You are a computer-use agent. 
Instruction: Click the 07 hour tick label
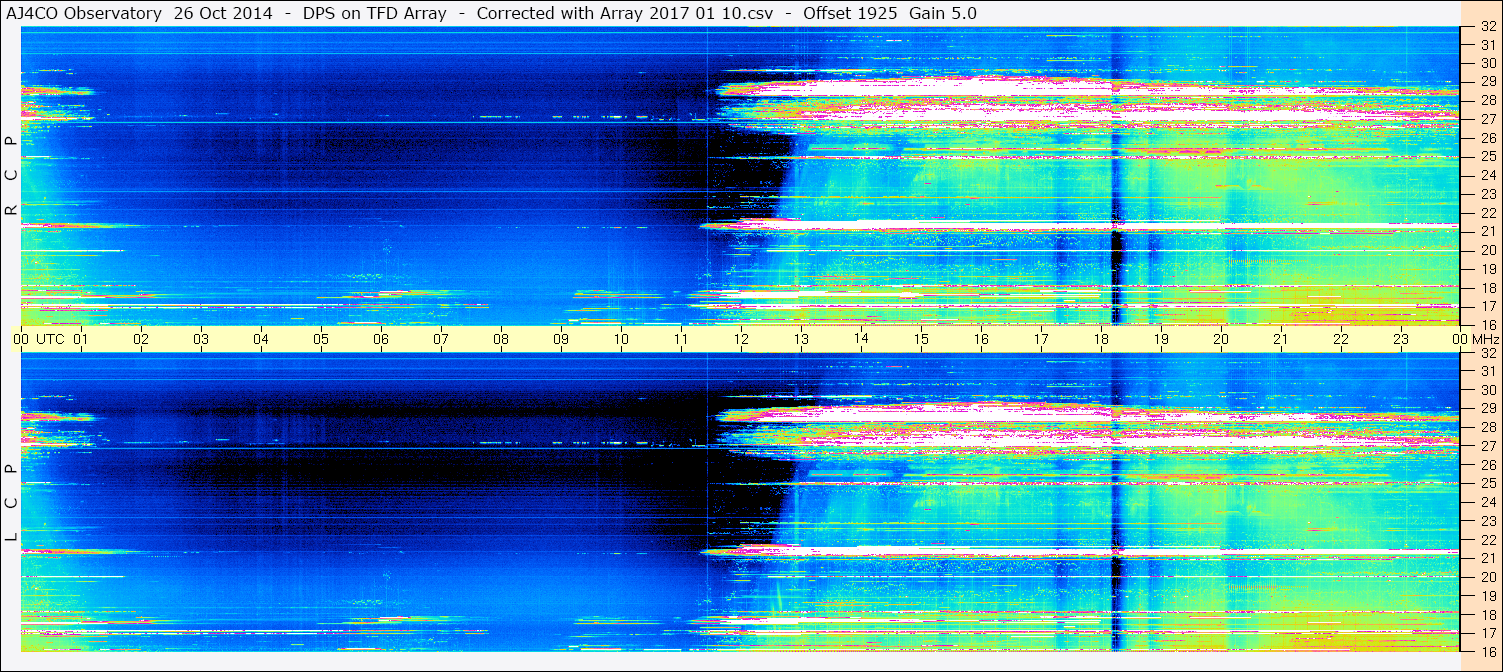coord(441,339)
